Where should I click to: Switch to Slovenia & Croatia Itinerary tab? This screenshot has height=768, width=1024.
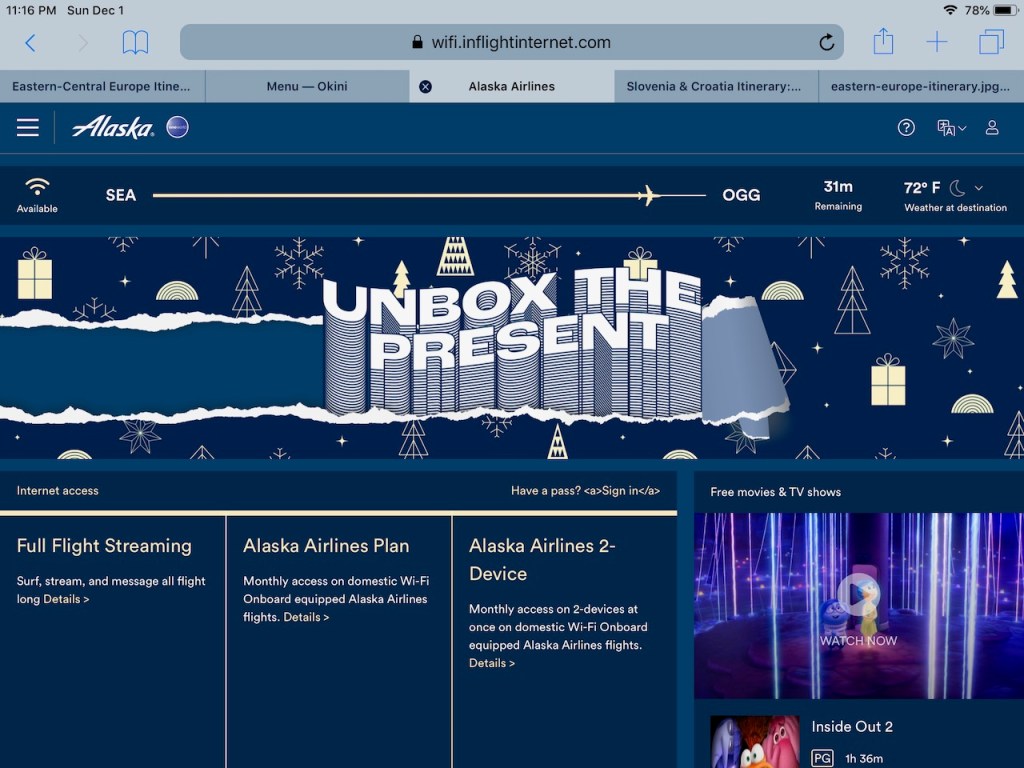coord(714,86)
